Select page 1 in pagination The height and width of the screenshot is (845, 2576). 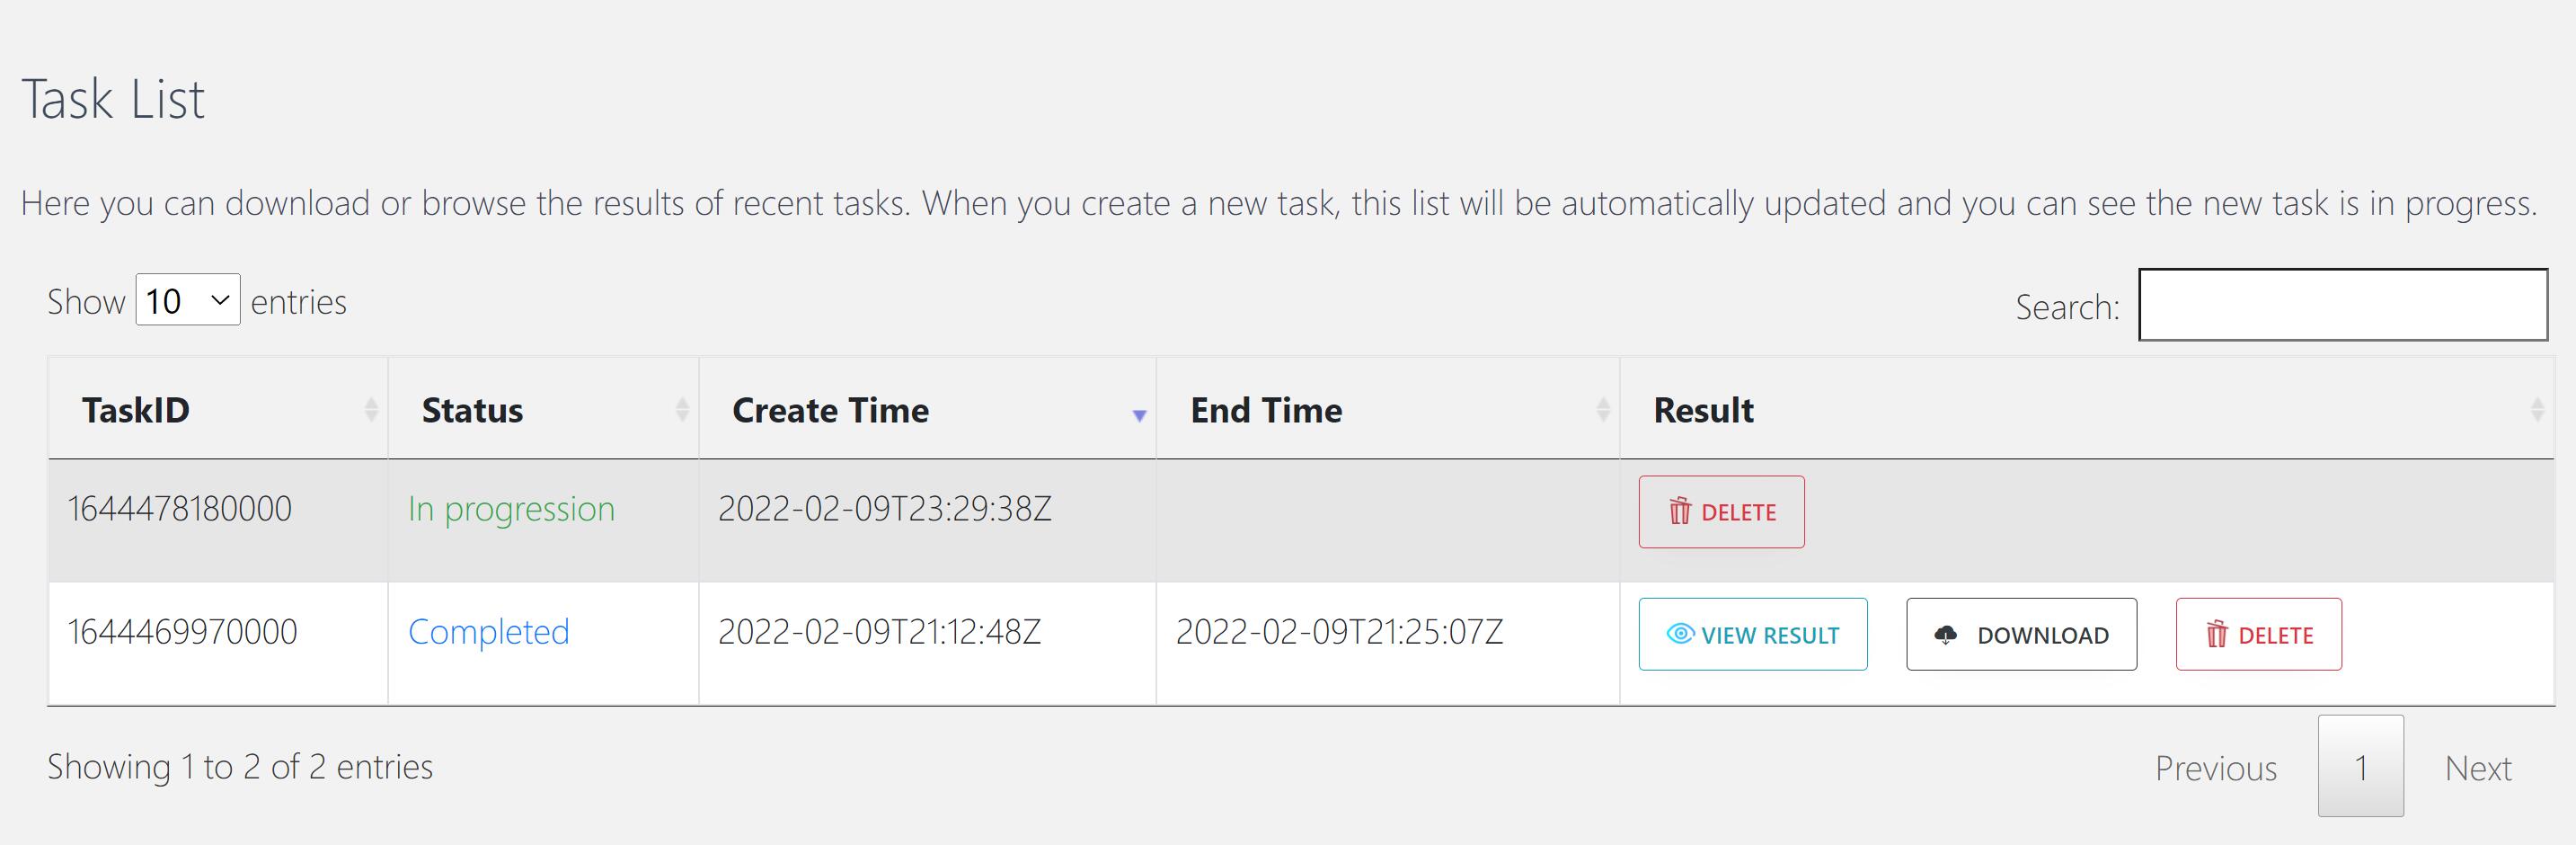tap(2361, 766)
